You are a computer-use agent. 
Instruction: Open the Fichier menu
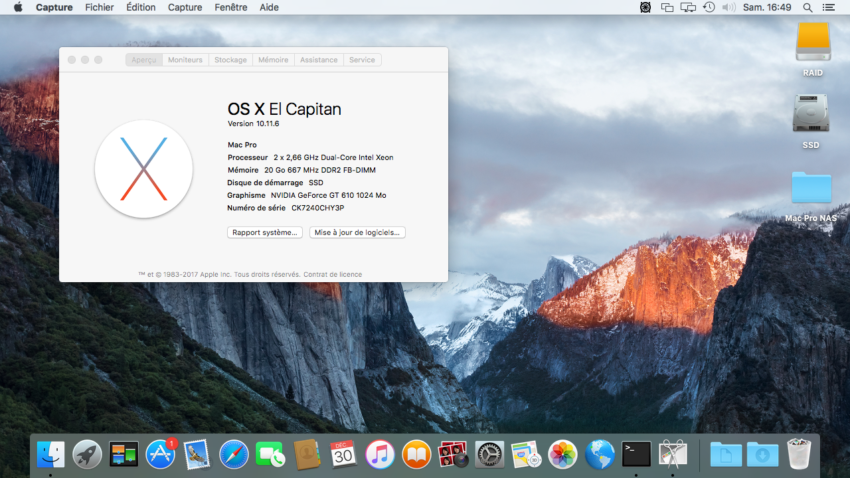tap(99, 7)
